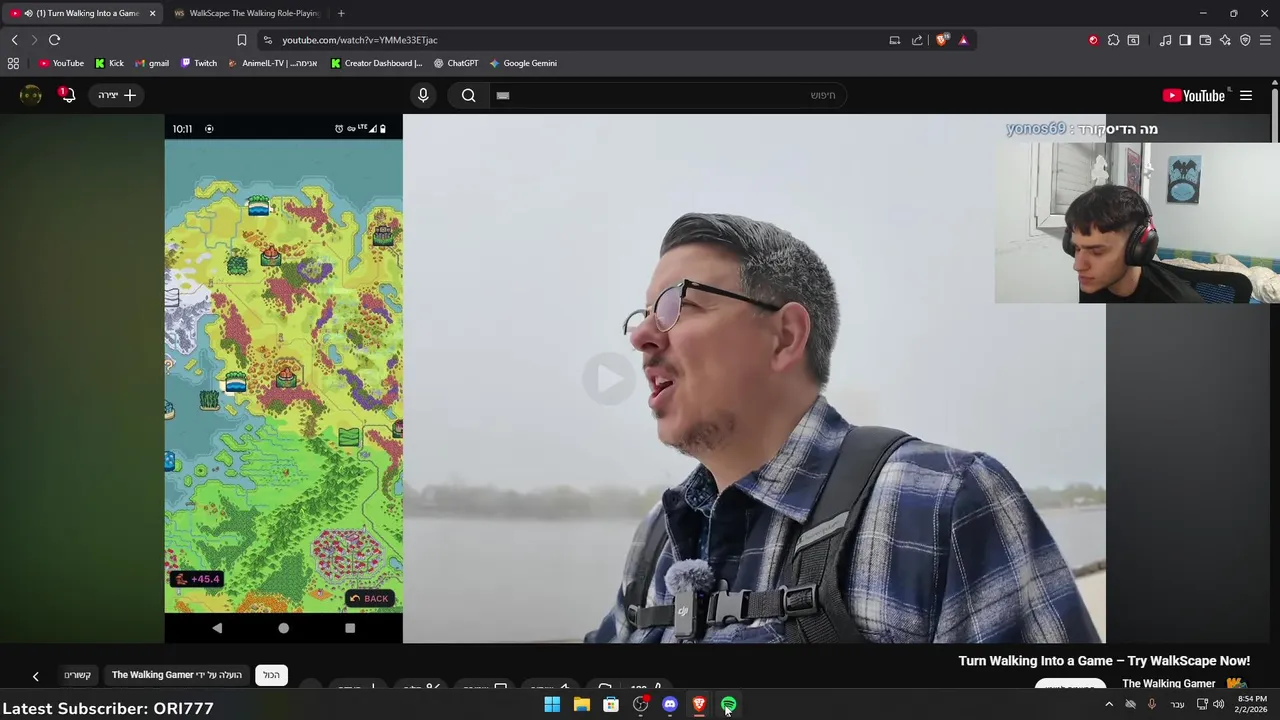Open the Kick bookmark
This screenshot has height=720, width=1280.
coord(109,63)
